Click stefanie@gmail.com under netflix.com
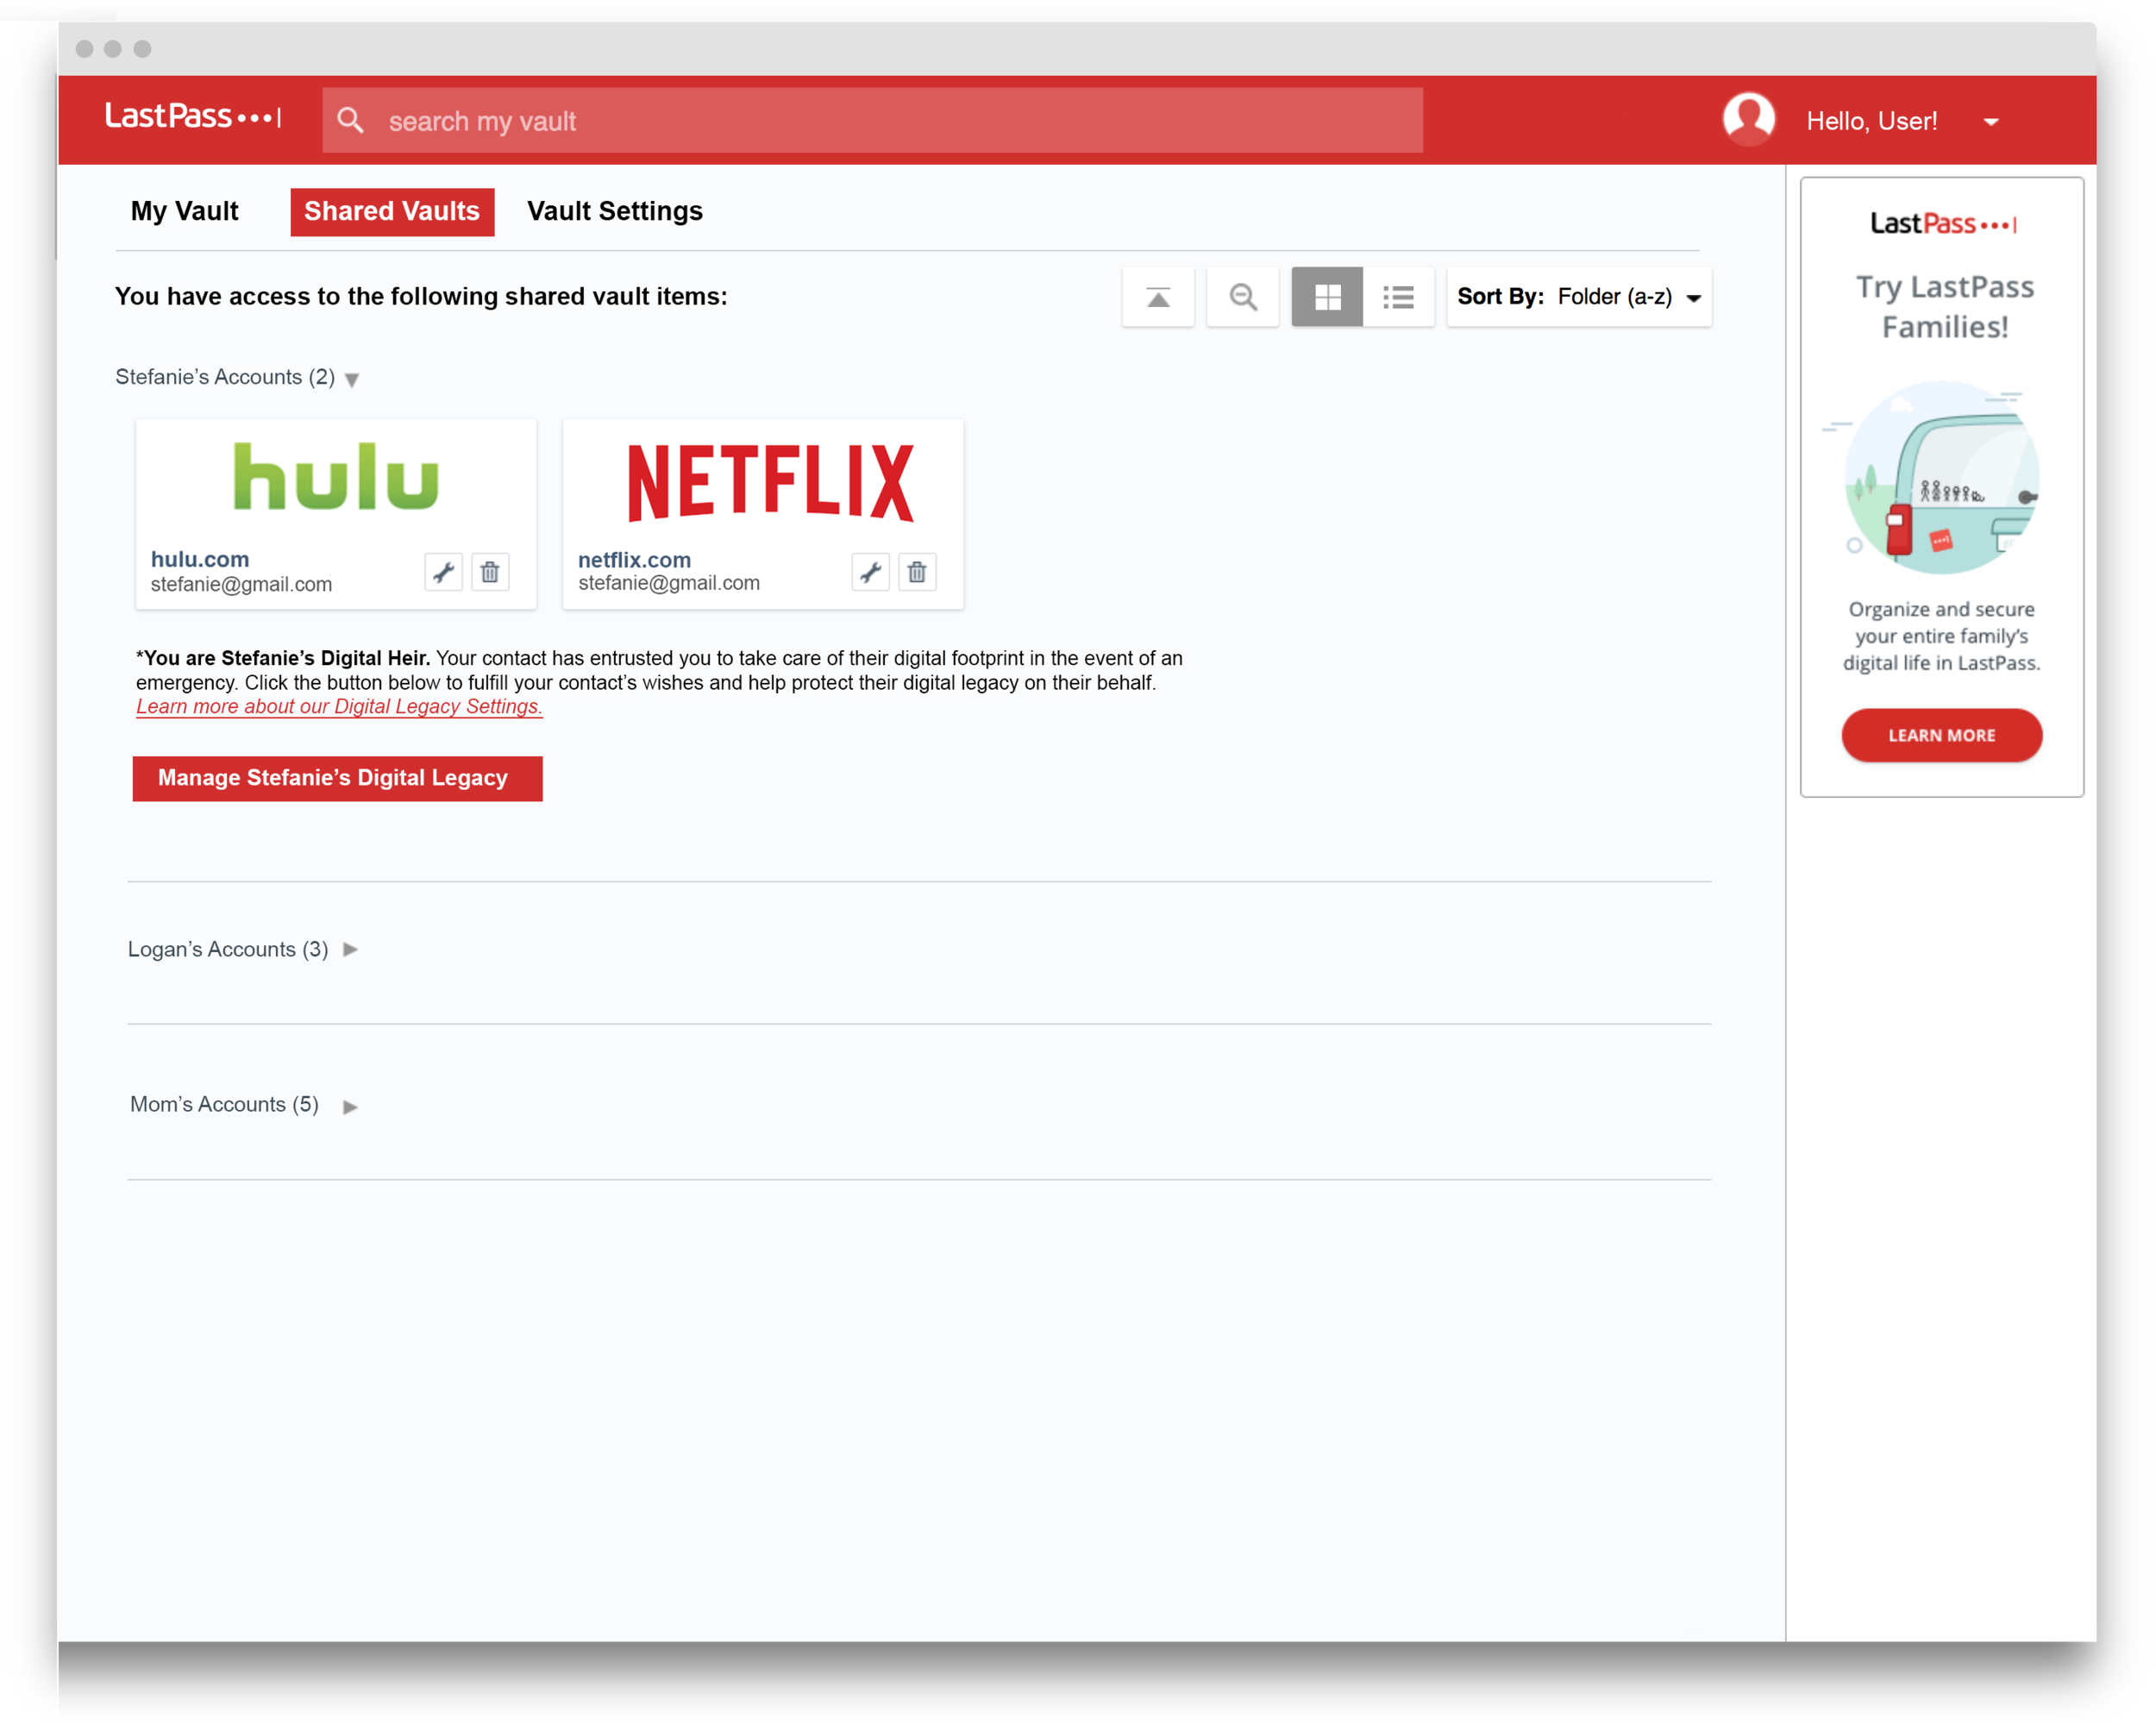The width and height of the screenshot is (2156, 1724). [669, 583]
